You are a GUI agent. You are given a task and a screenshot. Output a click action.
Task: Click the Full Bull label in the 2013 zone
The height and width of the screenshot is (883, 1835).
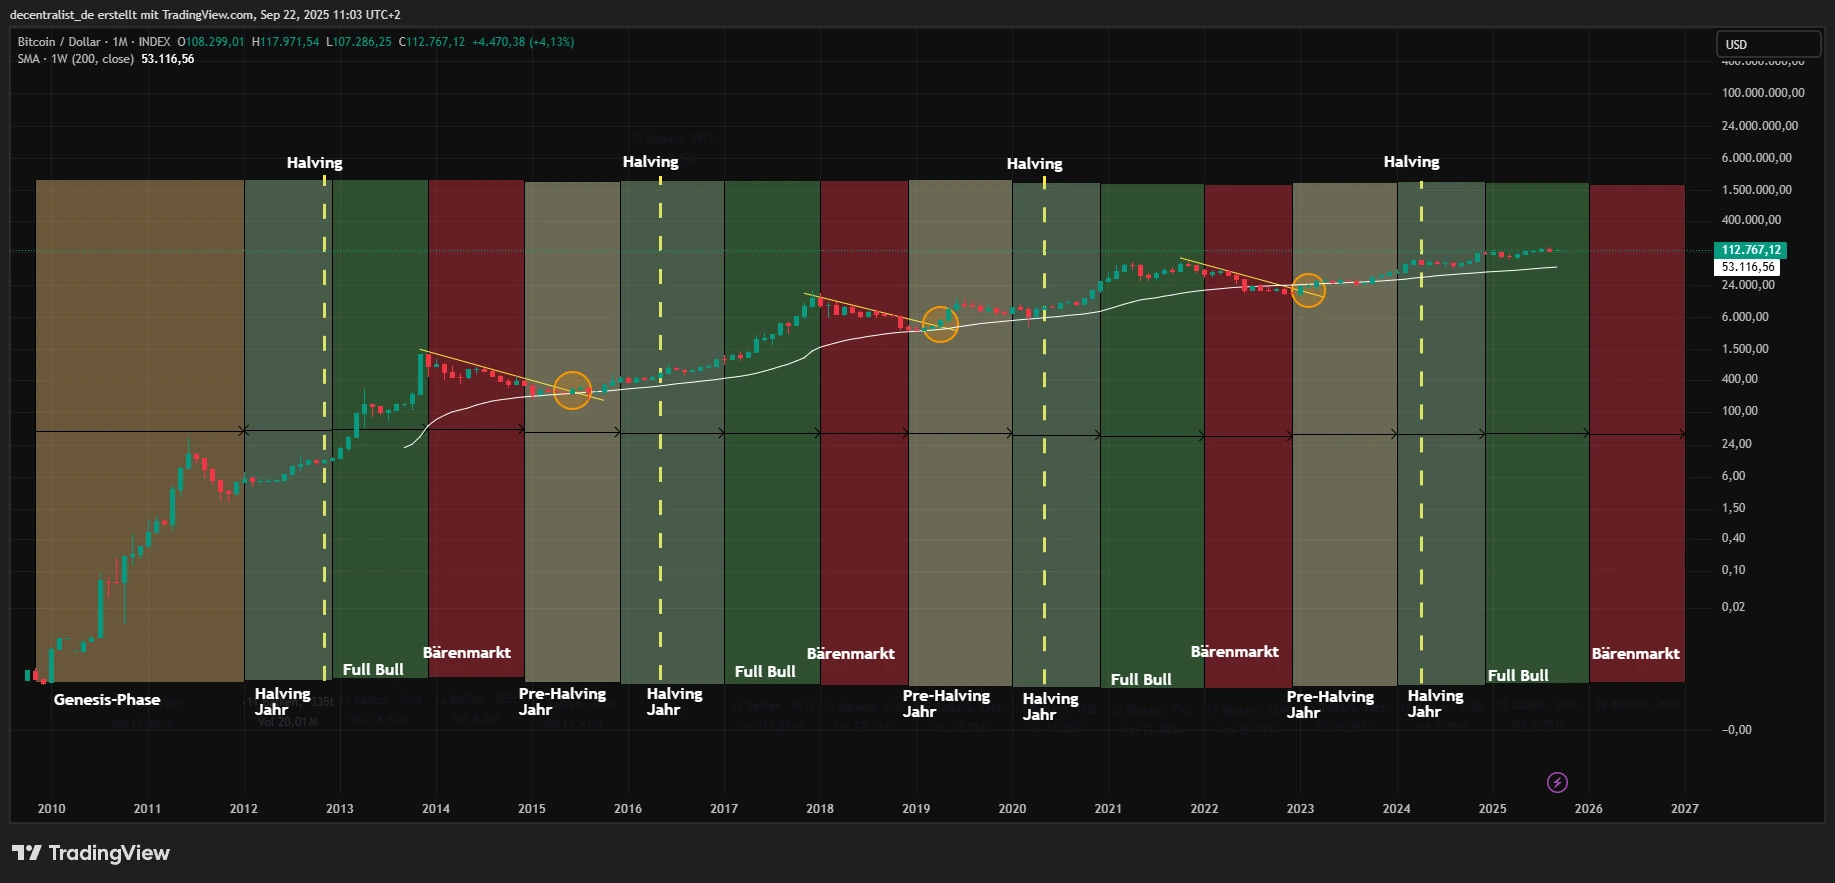pos(373,670)
